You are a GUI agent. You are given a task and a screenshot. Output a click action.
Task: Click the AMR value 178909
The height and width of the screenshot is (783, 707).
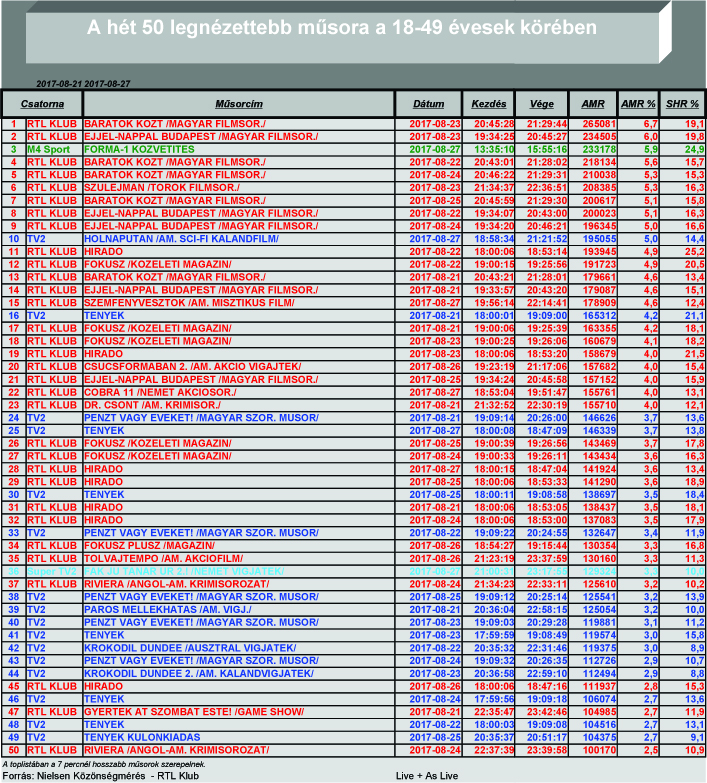599,303
